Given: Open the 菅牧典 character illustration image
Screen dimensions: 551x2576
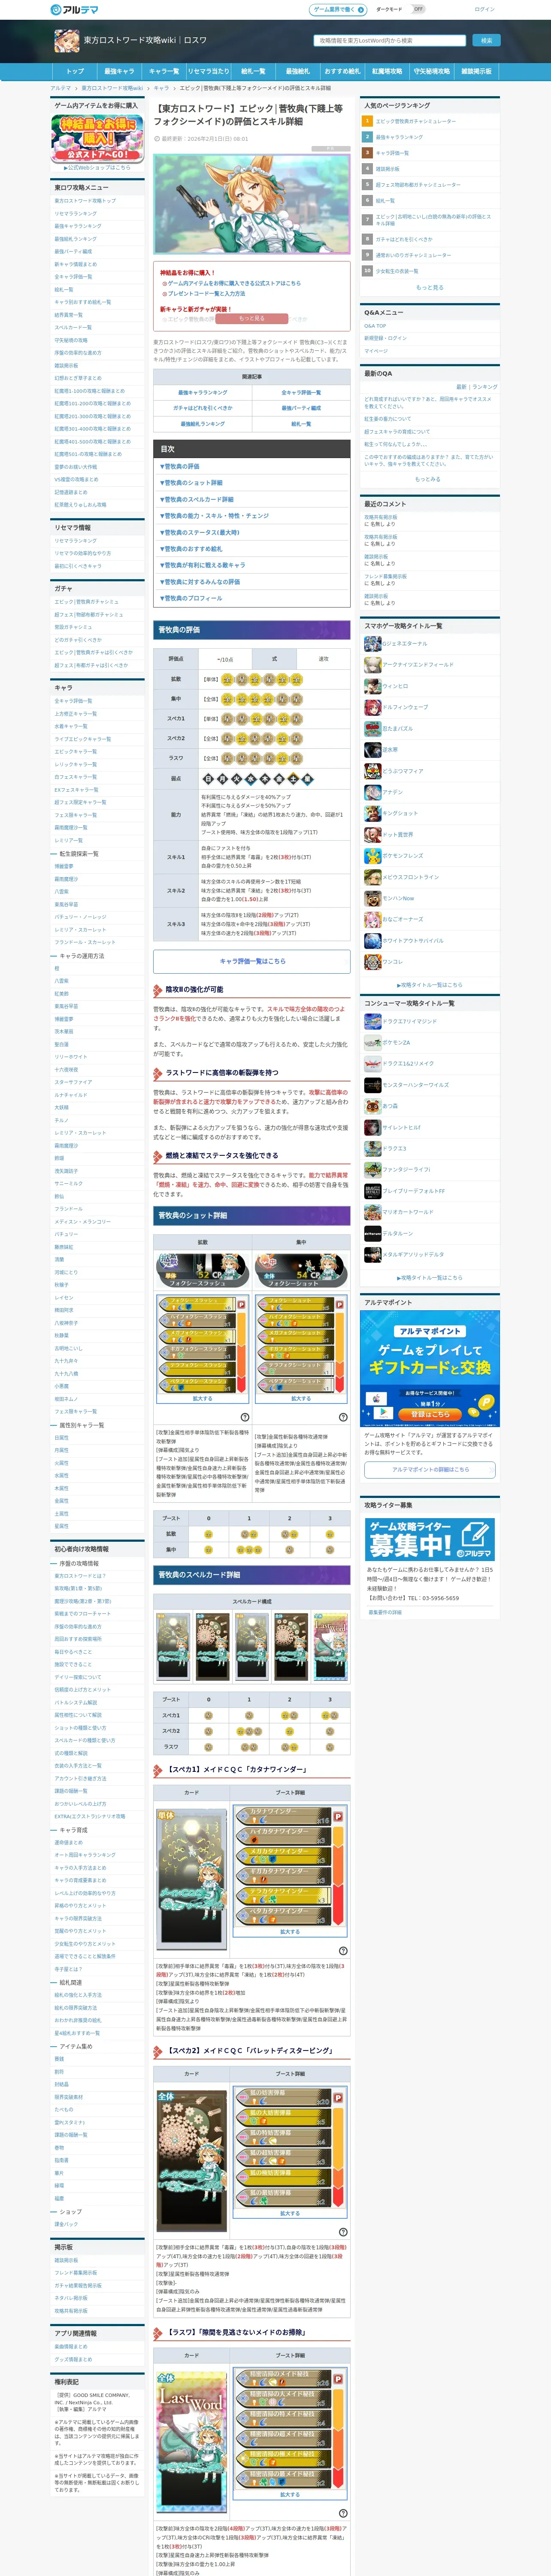Looking at the screenshot, I should click(x=252, y=203).
